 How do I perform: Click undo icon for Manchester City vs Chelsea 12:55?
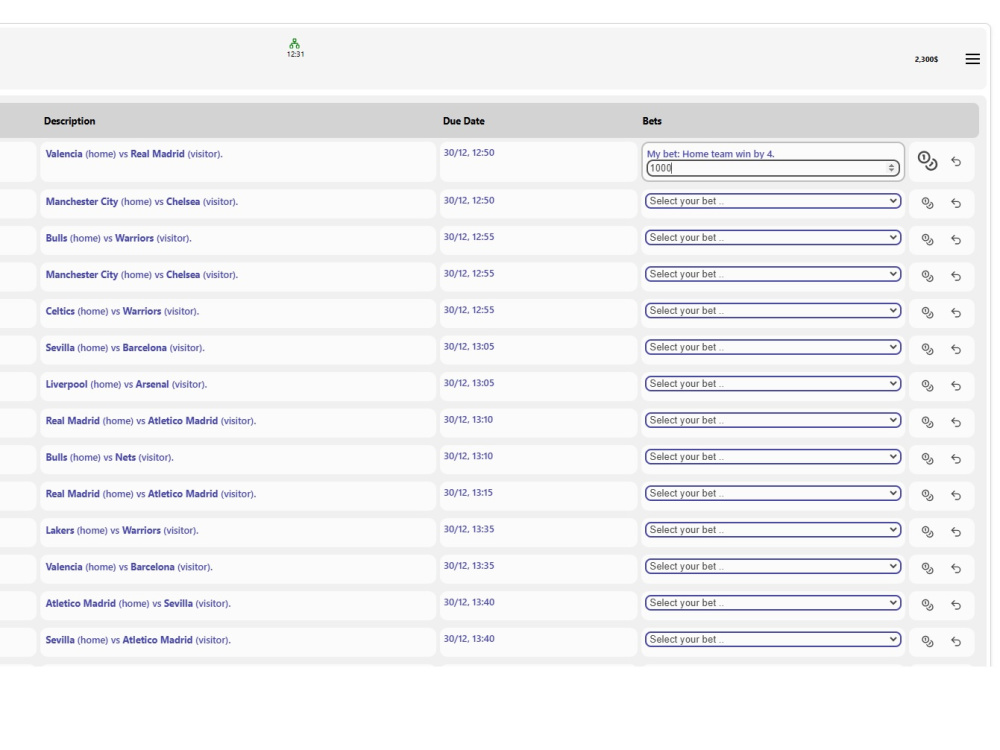955,276
